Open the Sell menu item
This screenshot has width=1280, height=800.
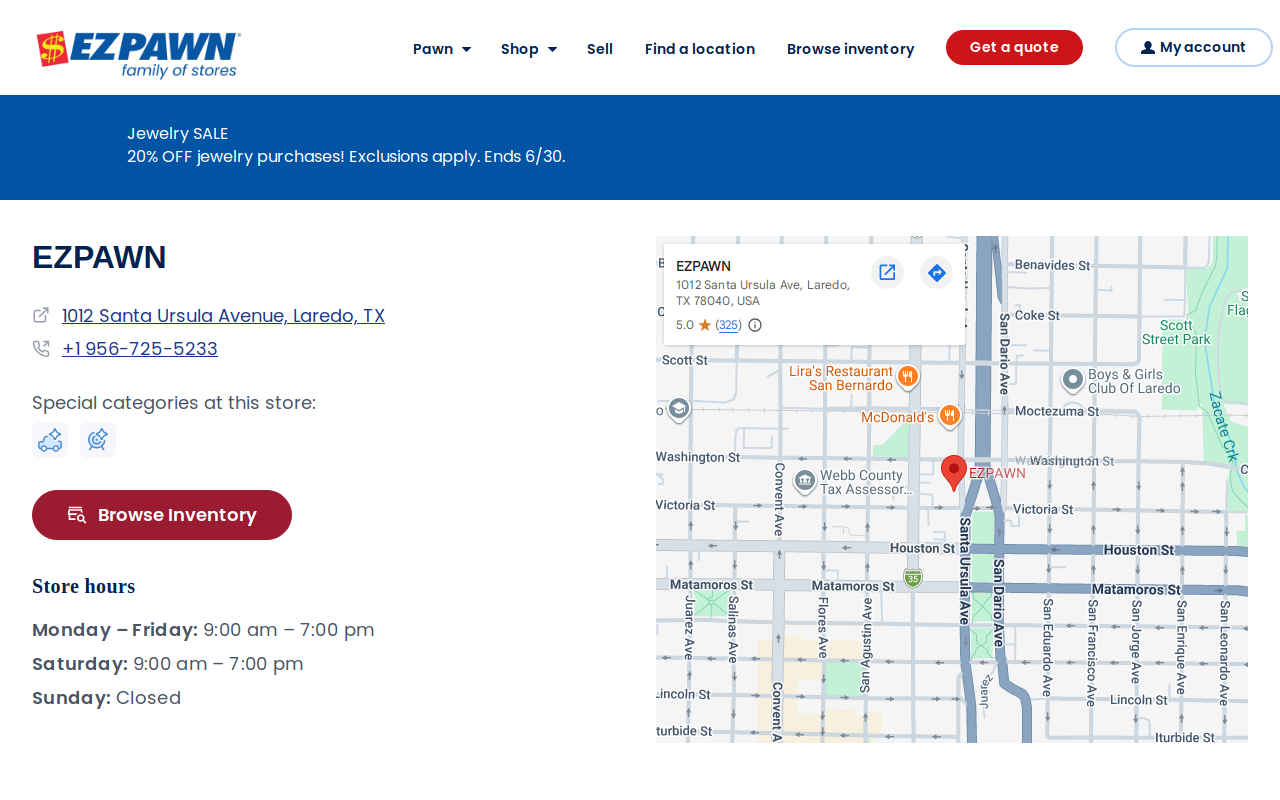pyautogui.click(x=600, y=49)
